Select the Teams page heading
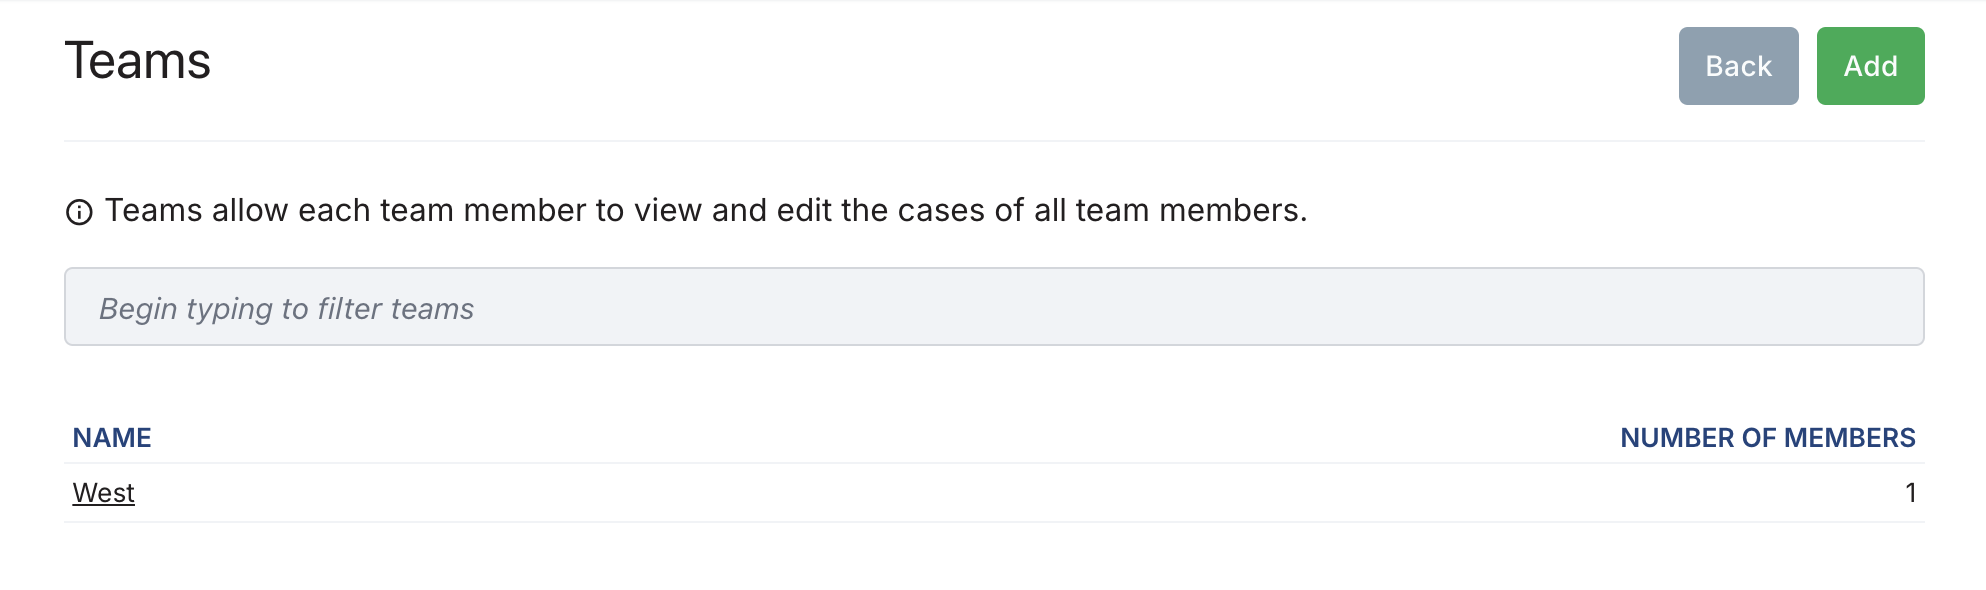Viewport: 1986px width, 590px height. pos(138,61)
